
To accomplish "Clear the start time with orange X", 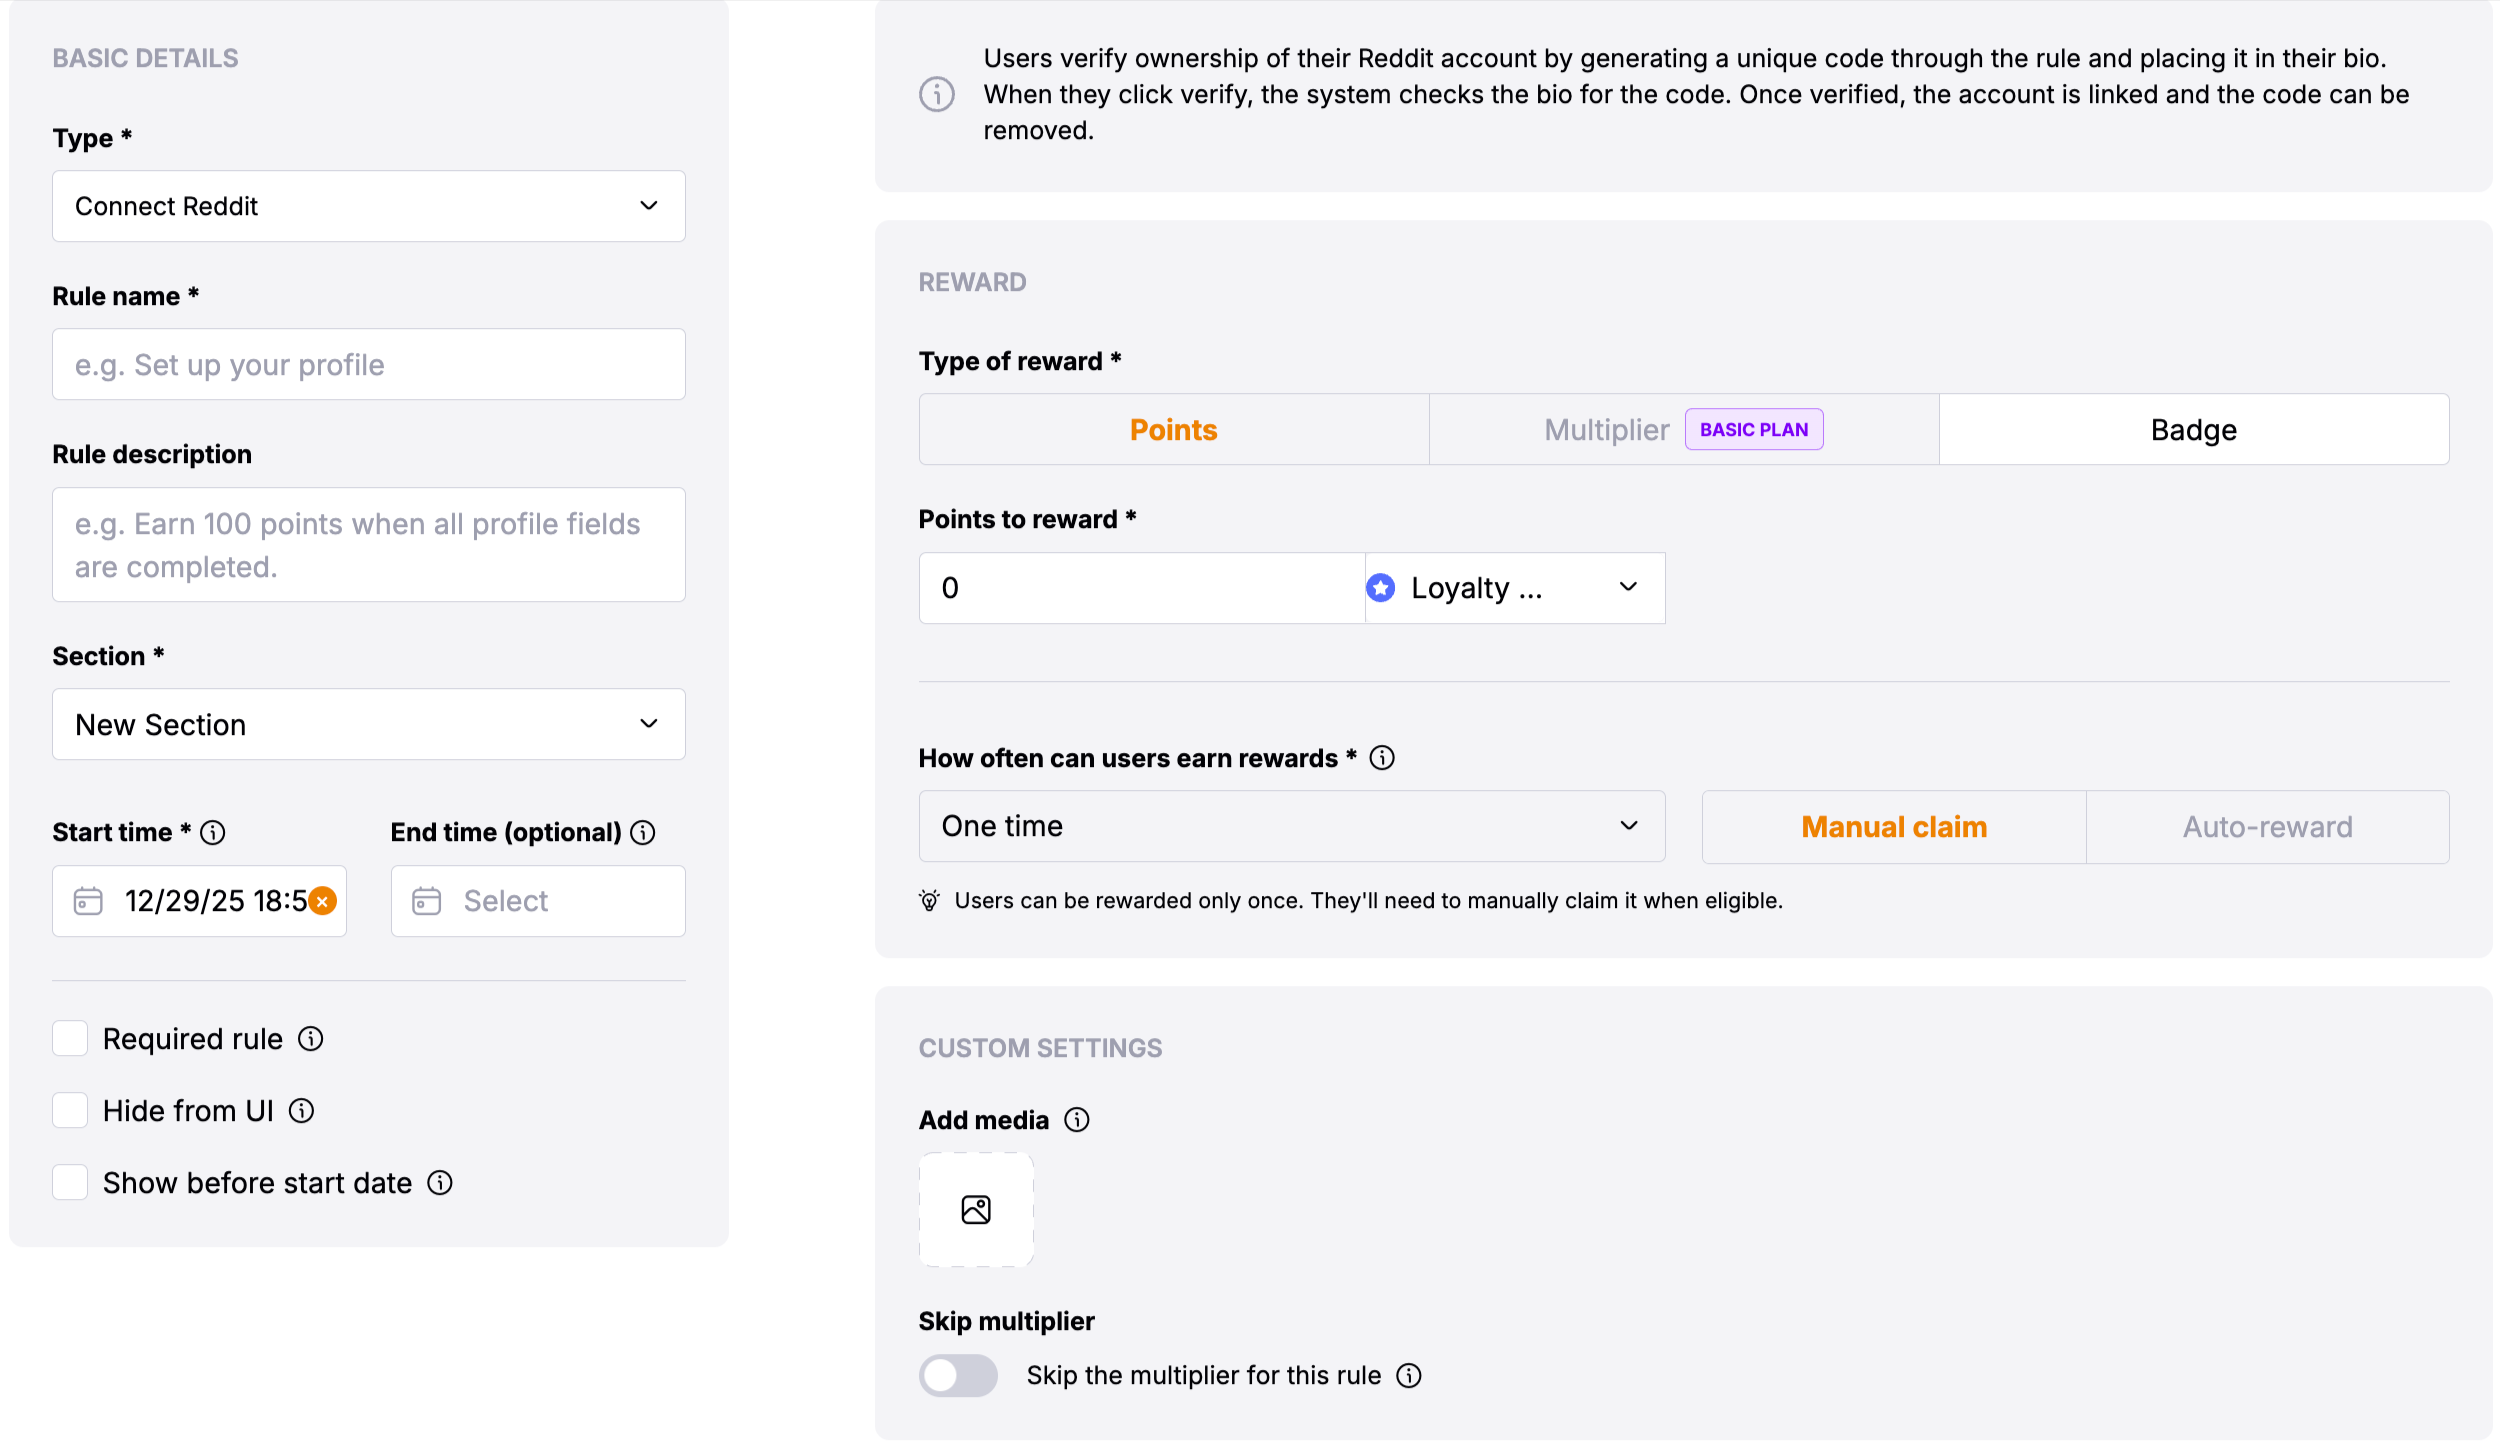I will click(x=322, y=901).
